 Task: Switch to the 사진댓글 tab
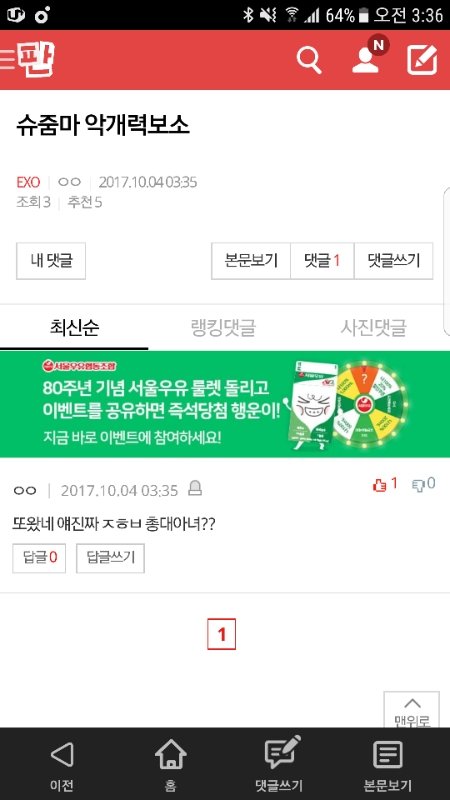coord(373,327)
